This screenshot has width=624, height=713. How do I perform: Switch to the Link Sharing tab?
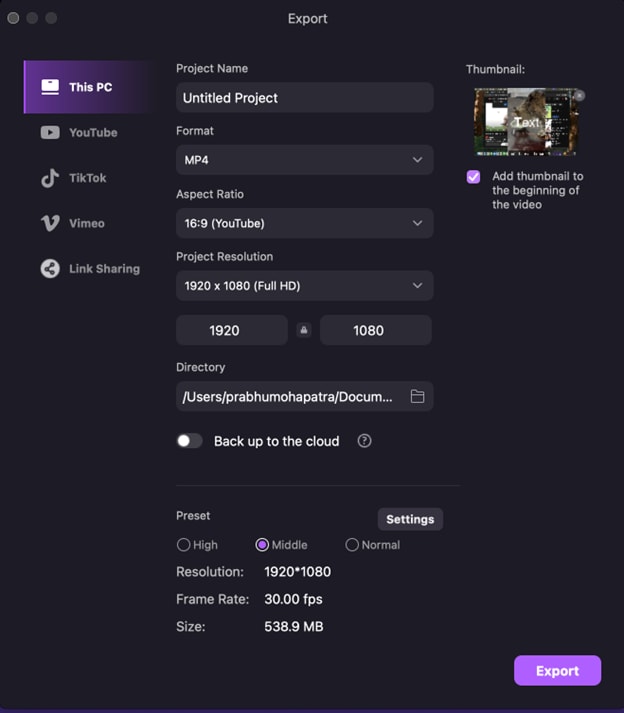103,268
